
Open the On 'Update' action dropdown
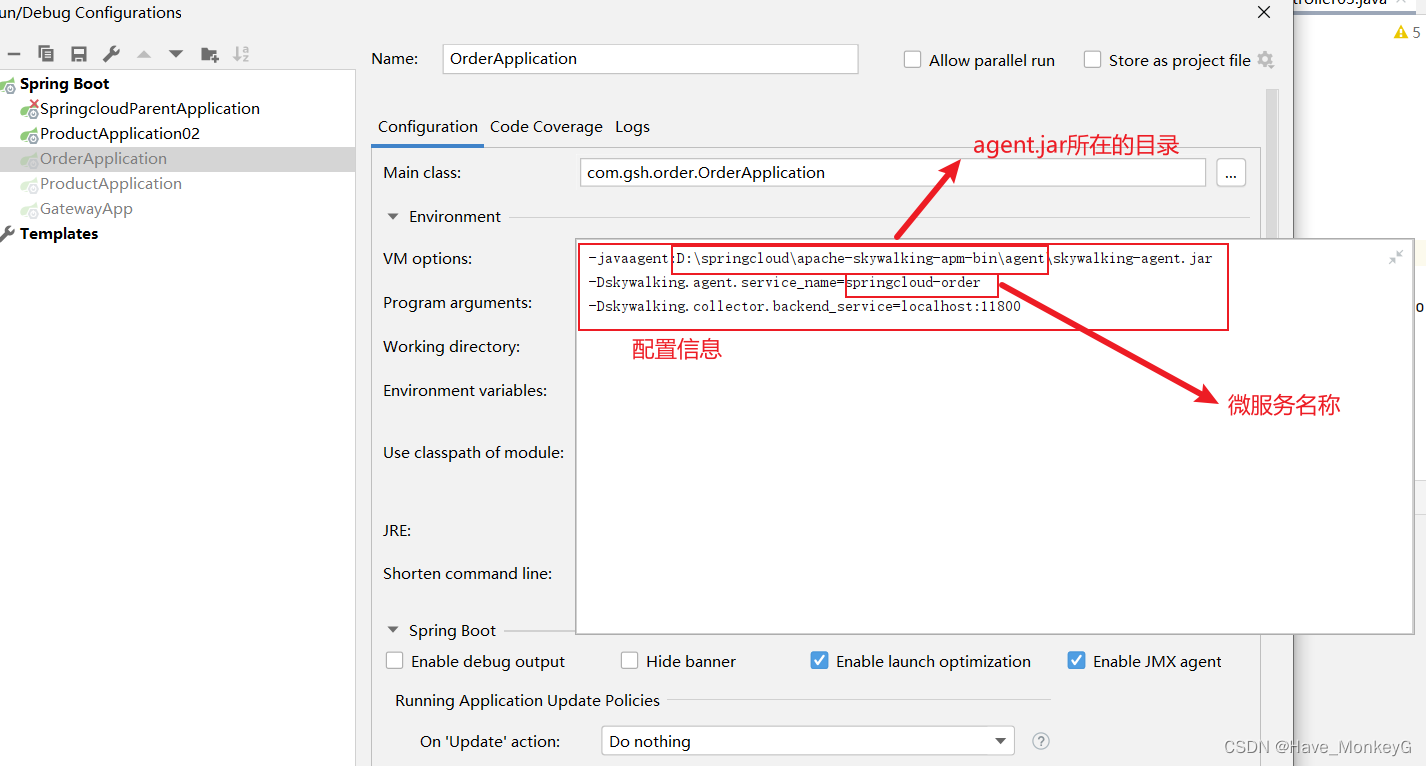tap(808, 741)
